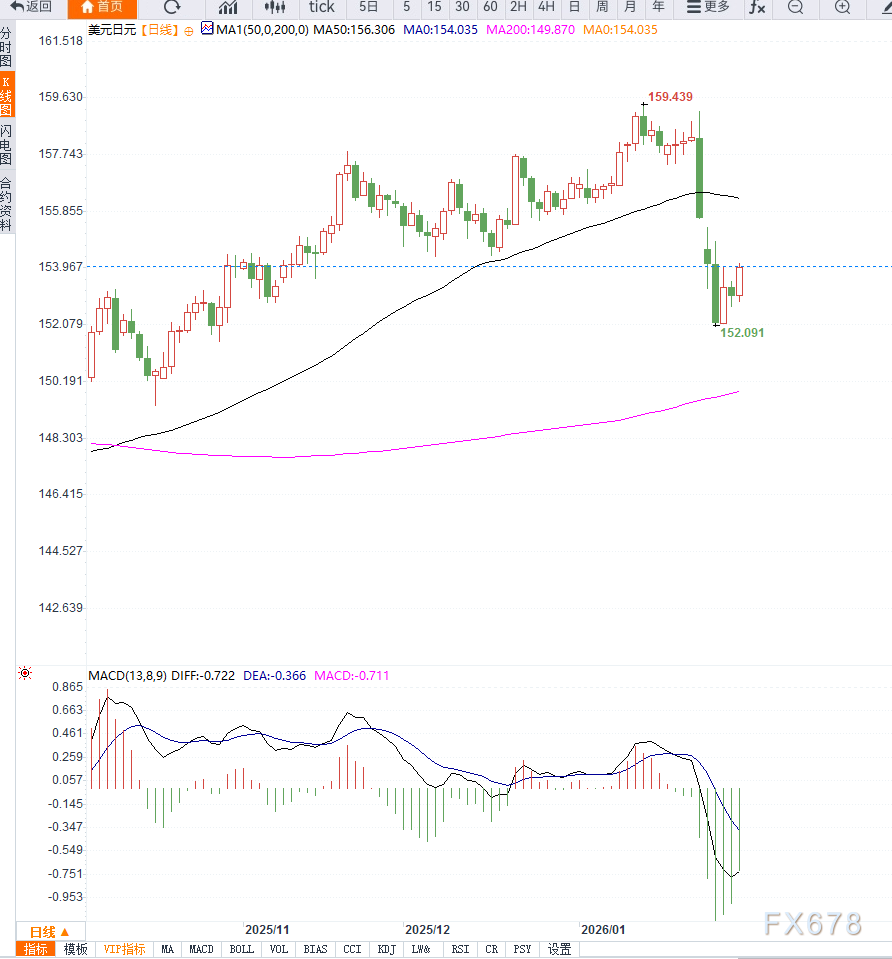Open the bar chart type icon
The width and height of the screenshot is (892, 959).
228,7
